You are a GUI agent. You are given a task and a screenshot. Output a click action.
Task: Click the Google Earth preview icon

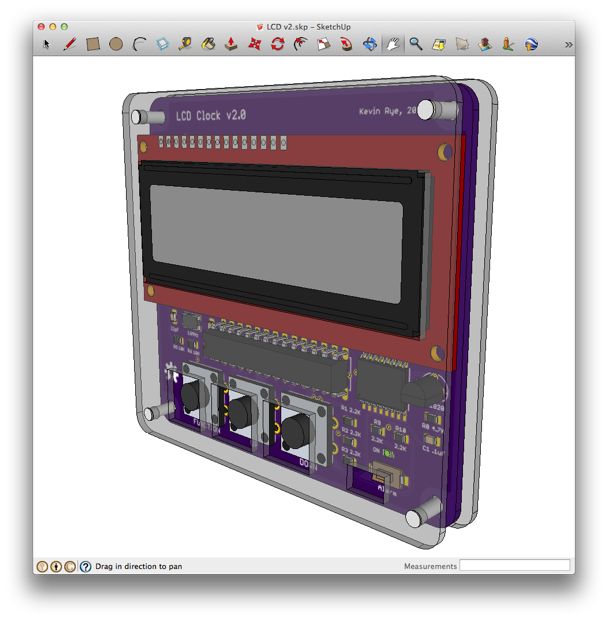[x=531, y=44]
